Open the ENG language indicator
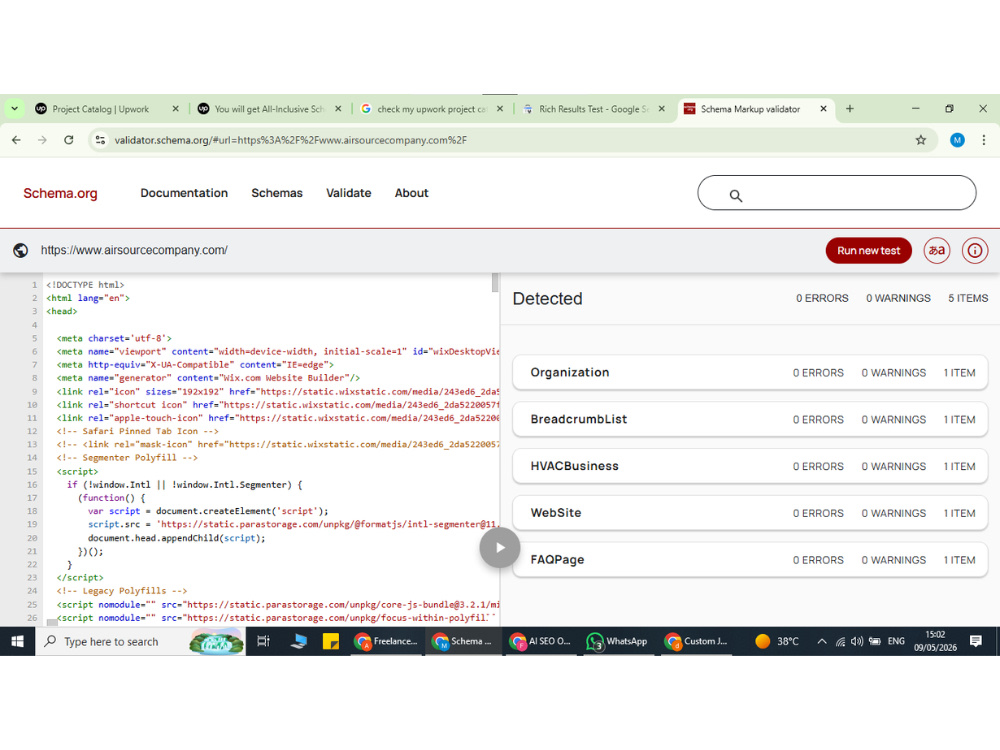This screenshot has width=1000, height=750. pos(896,642)
